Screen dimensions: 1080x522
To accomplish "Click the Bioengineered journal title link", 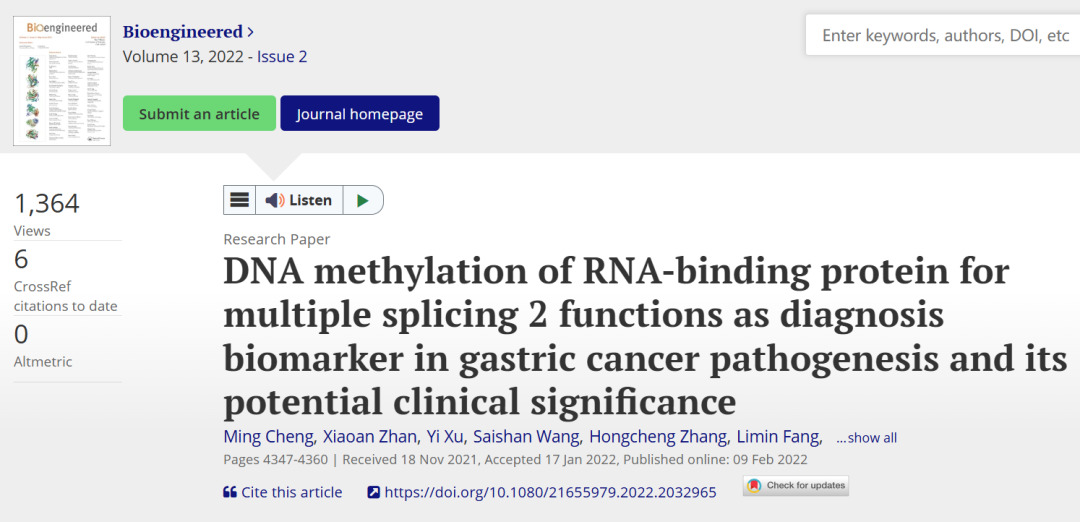I will coord(183,32).
